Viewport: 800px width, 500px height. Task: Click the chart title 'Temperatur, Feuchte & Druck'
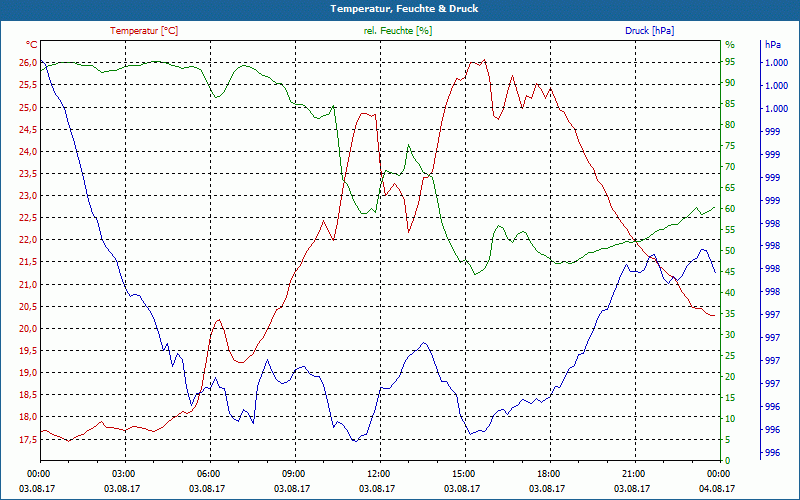(404, 9)
